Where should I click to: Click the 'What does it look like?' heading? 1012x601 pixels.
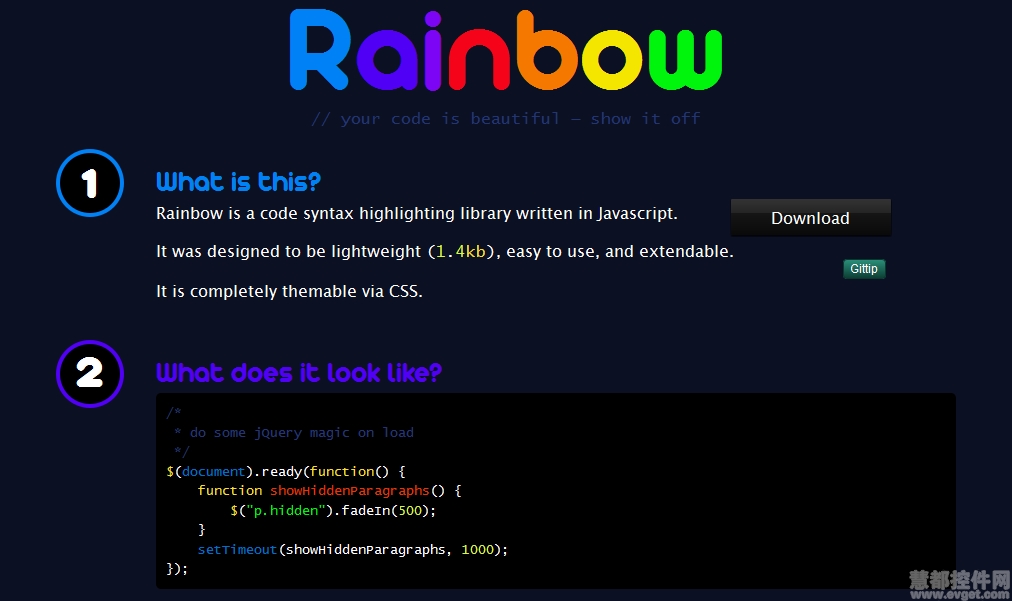point(299,372)
